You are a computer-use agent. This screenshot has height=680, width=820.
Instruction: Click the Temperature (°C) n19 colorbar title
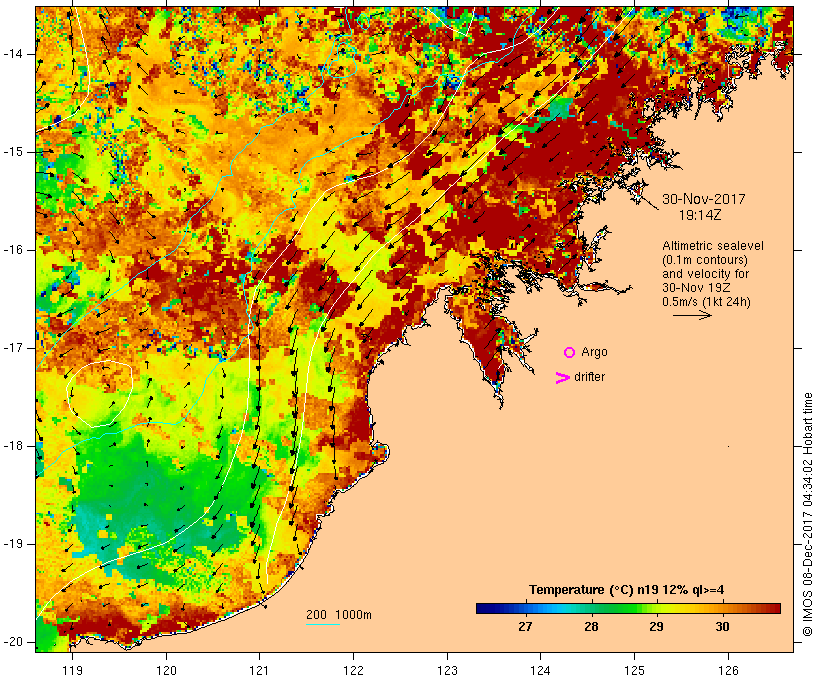(627, 590)
